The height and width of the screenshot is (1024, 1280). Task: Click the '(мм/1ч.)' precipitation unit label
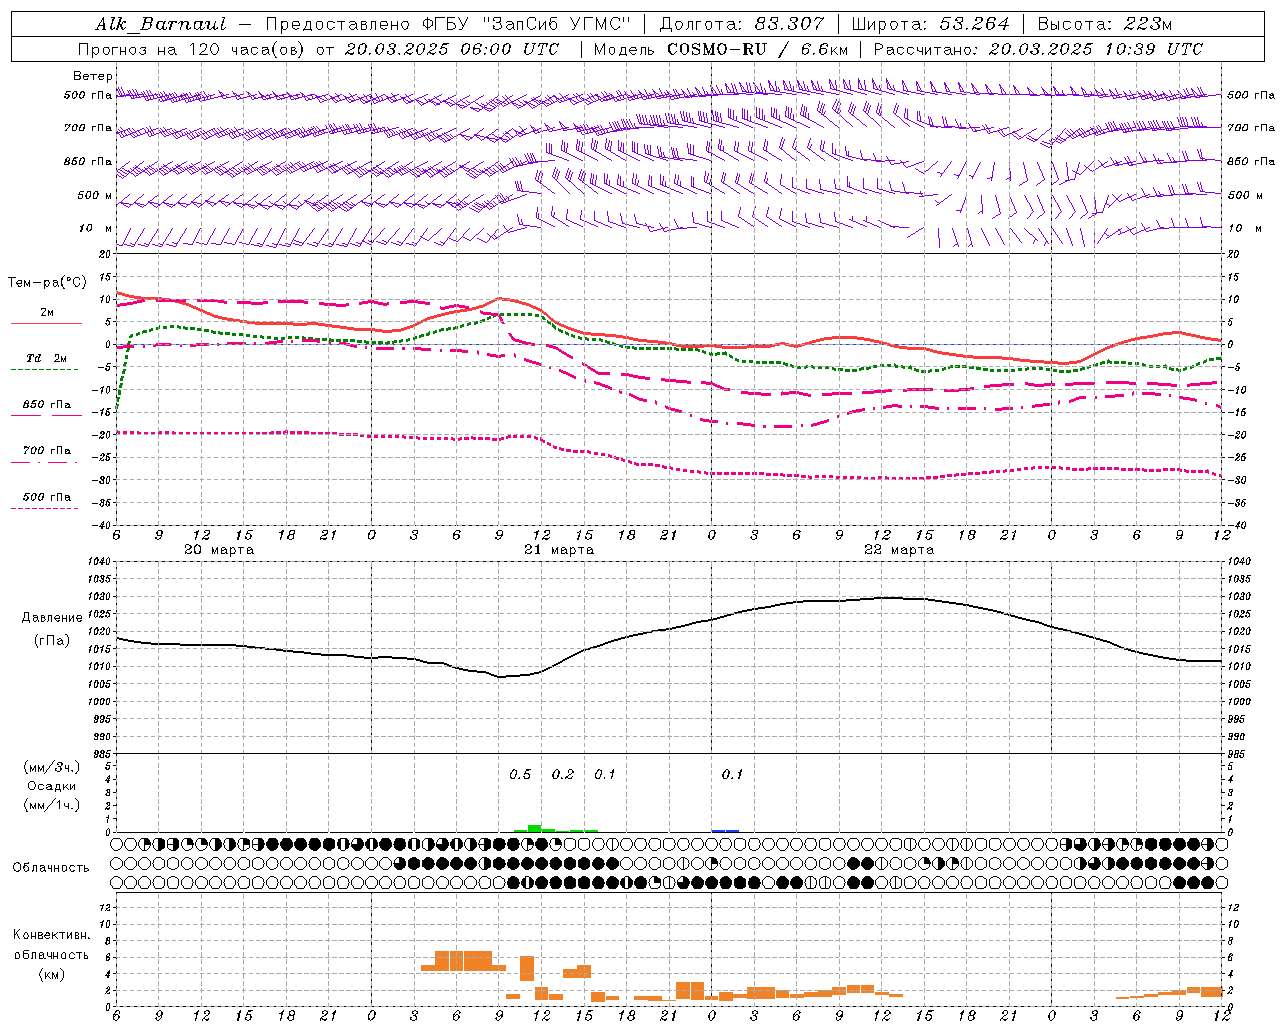pos(52,805)
